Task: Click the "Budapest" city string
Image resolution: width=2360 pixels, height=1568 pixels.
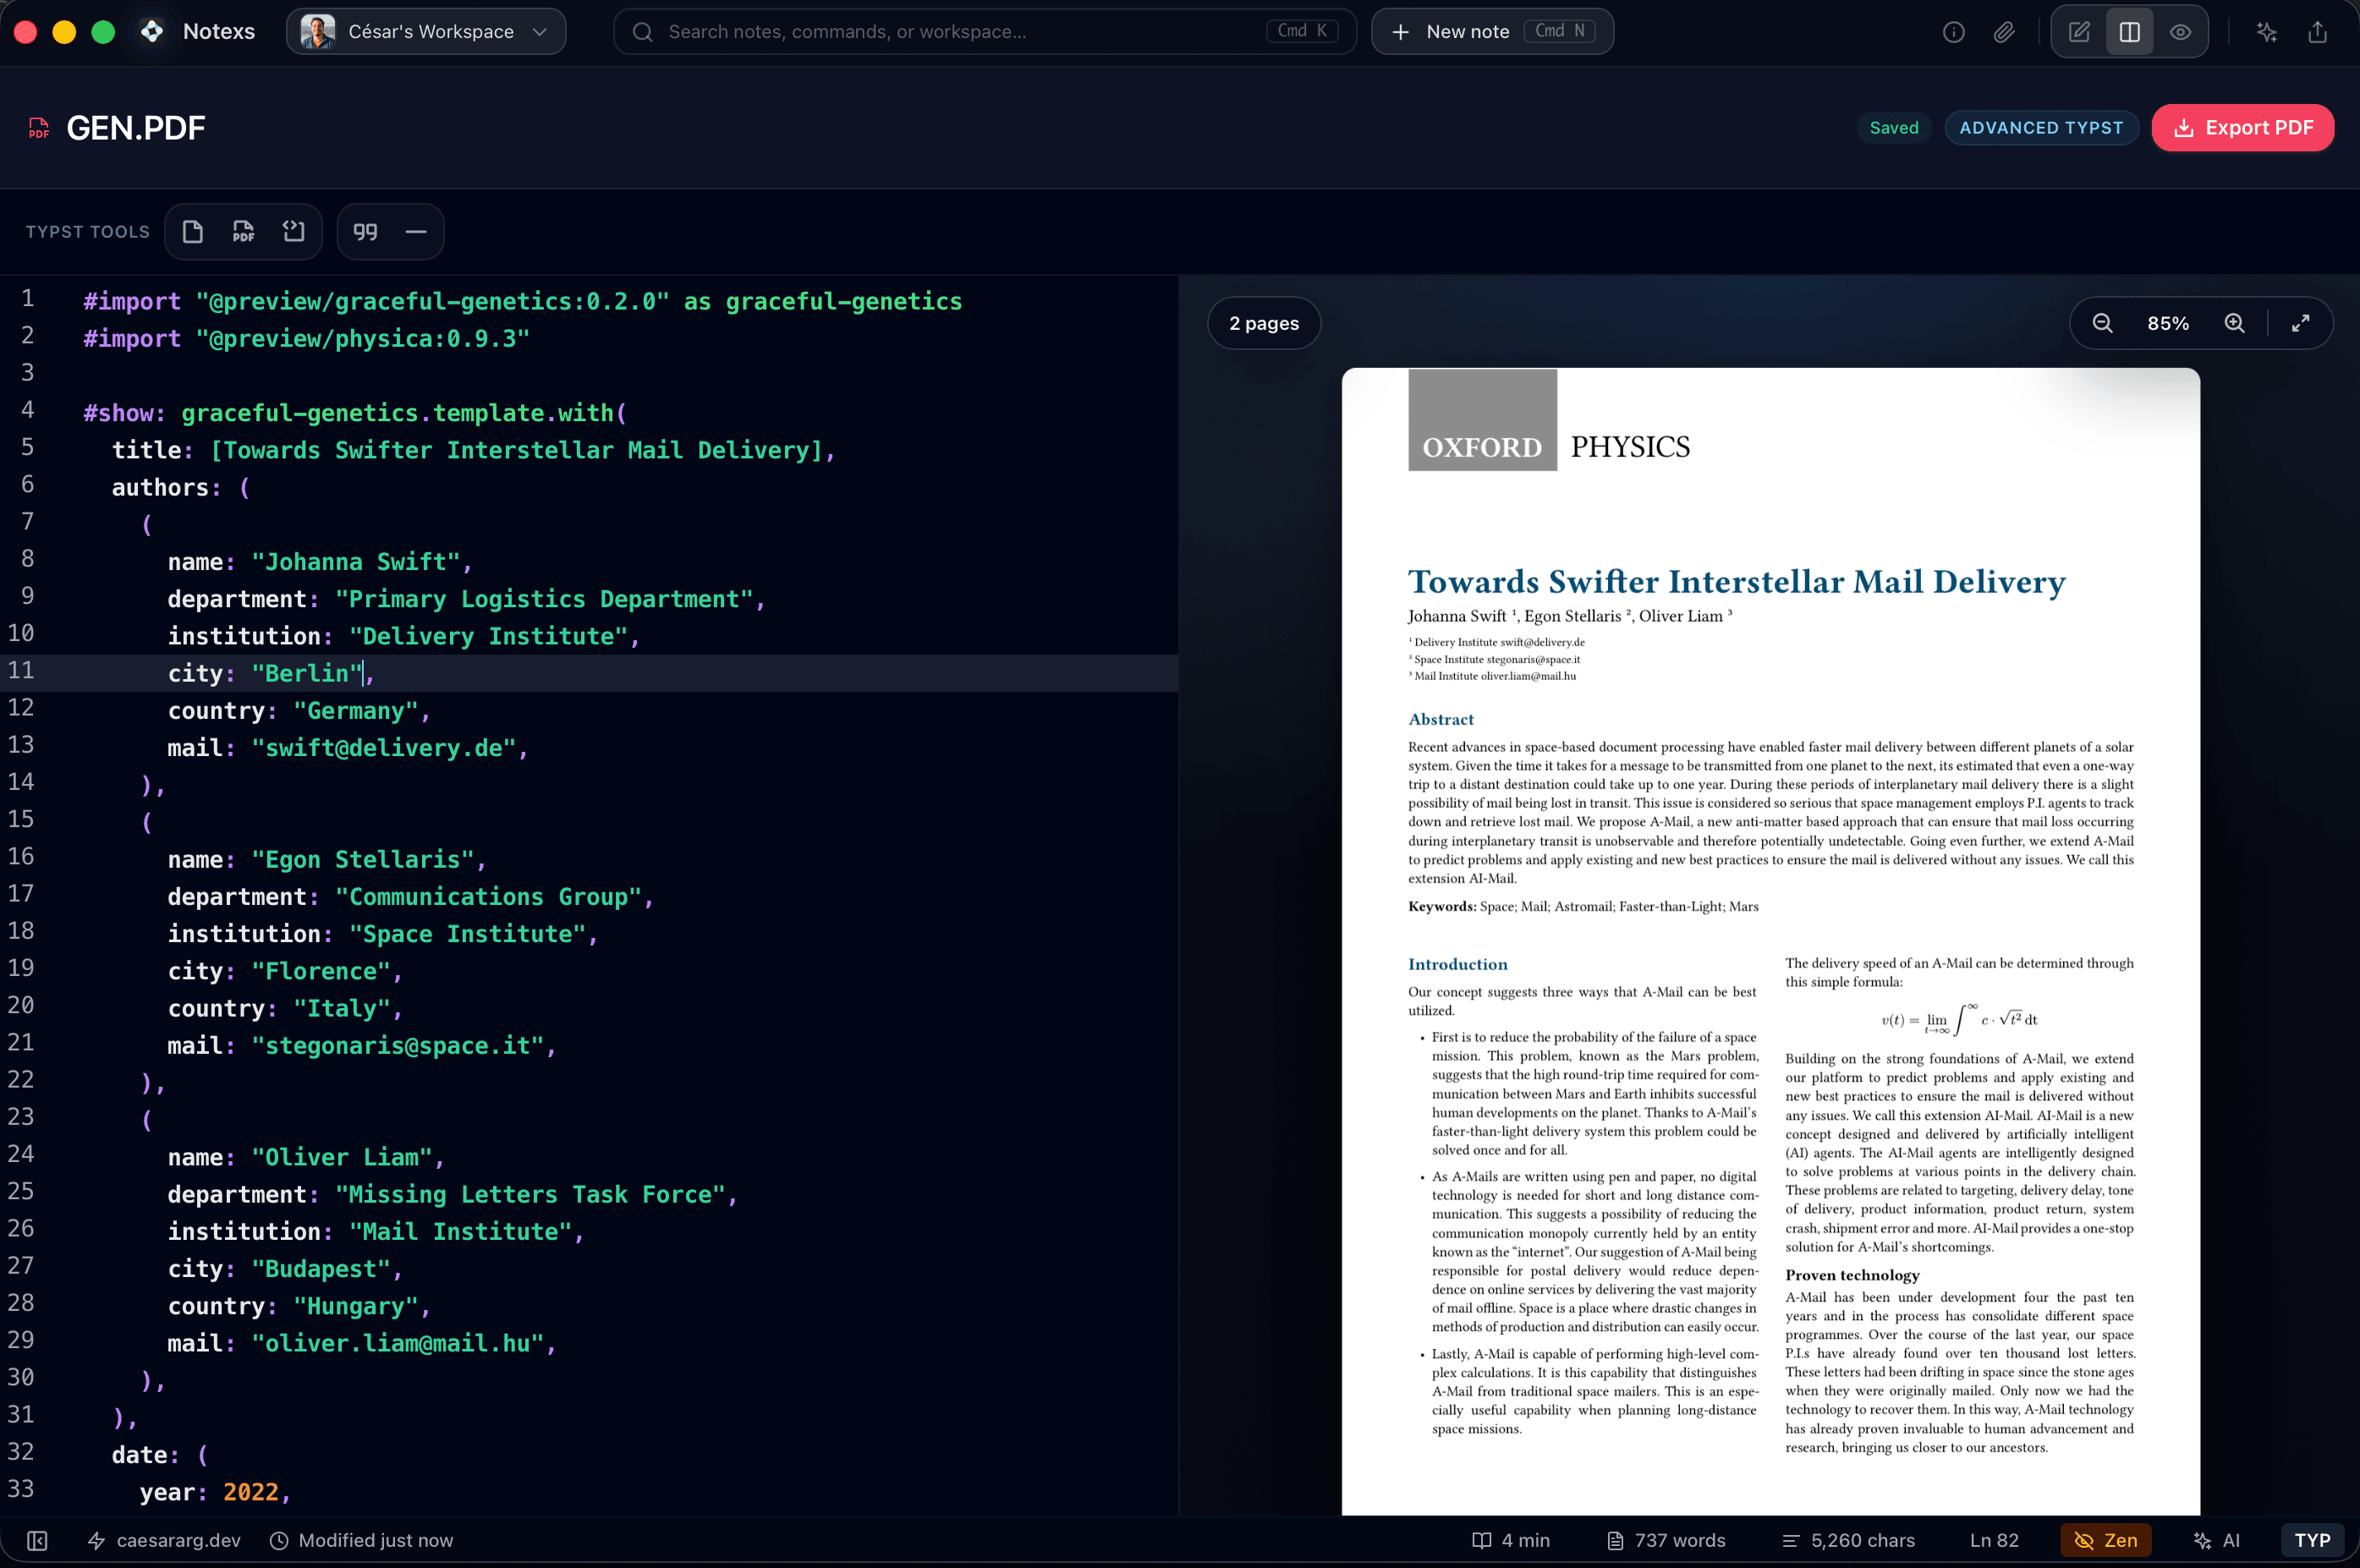Action: pyautogui.click(x=320, y=1269)
